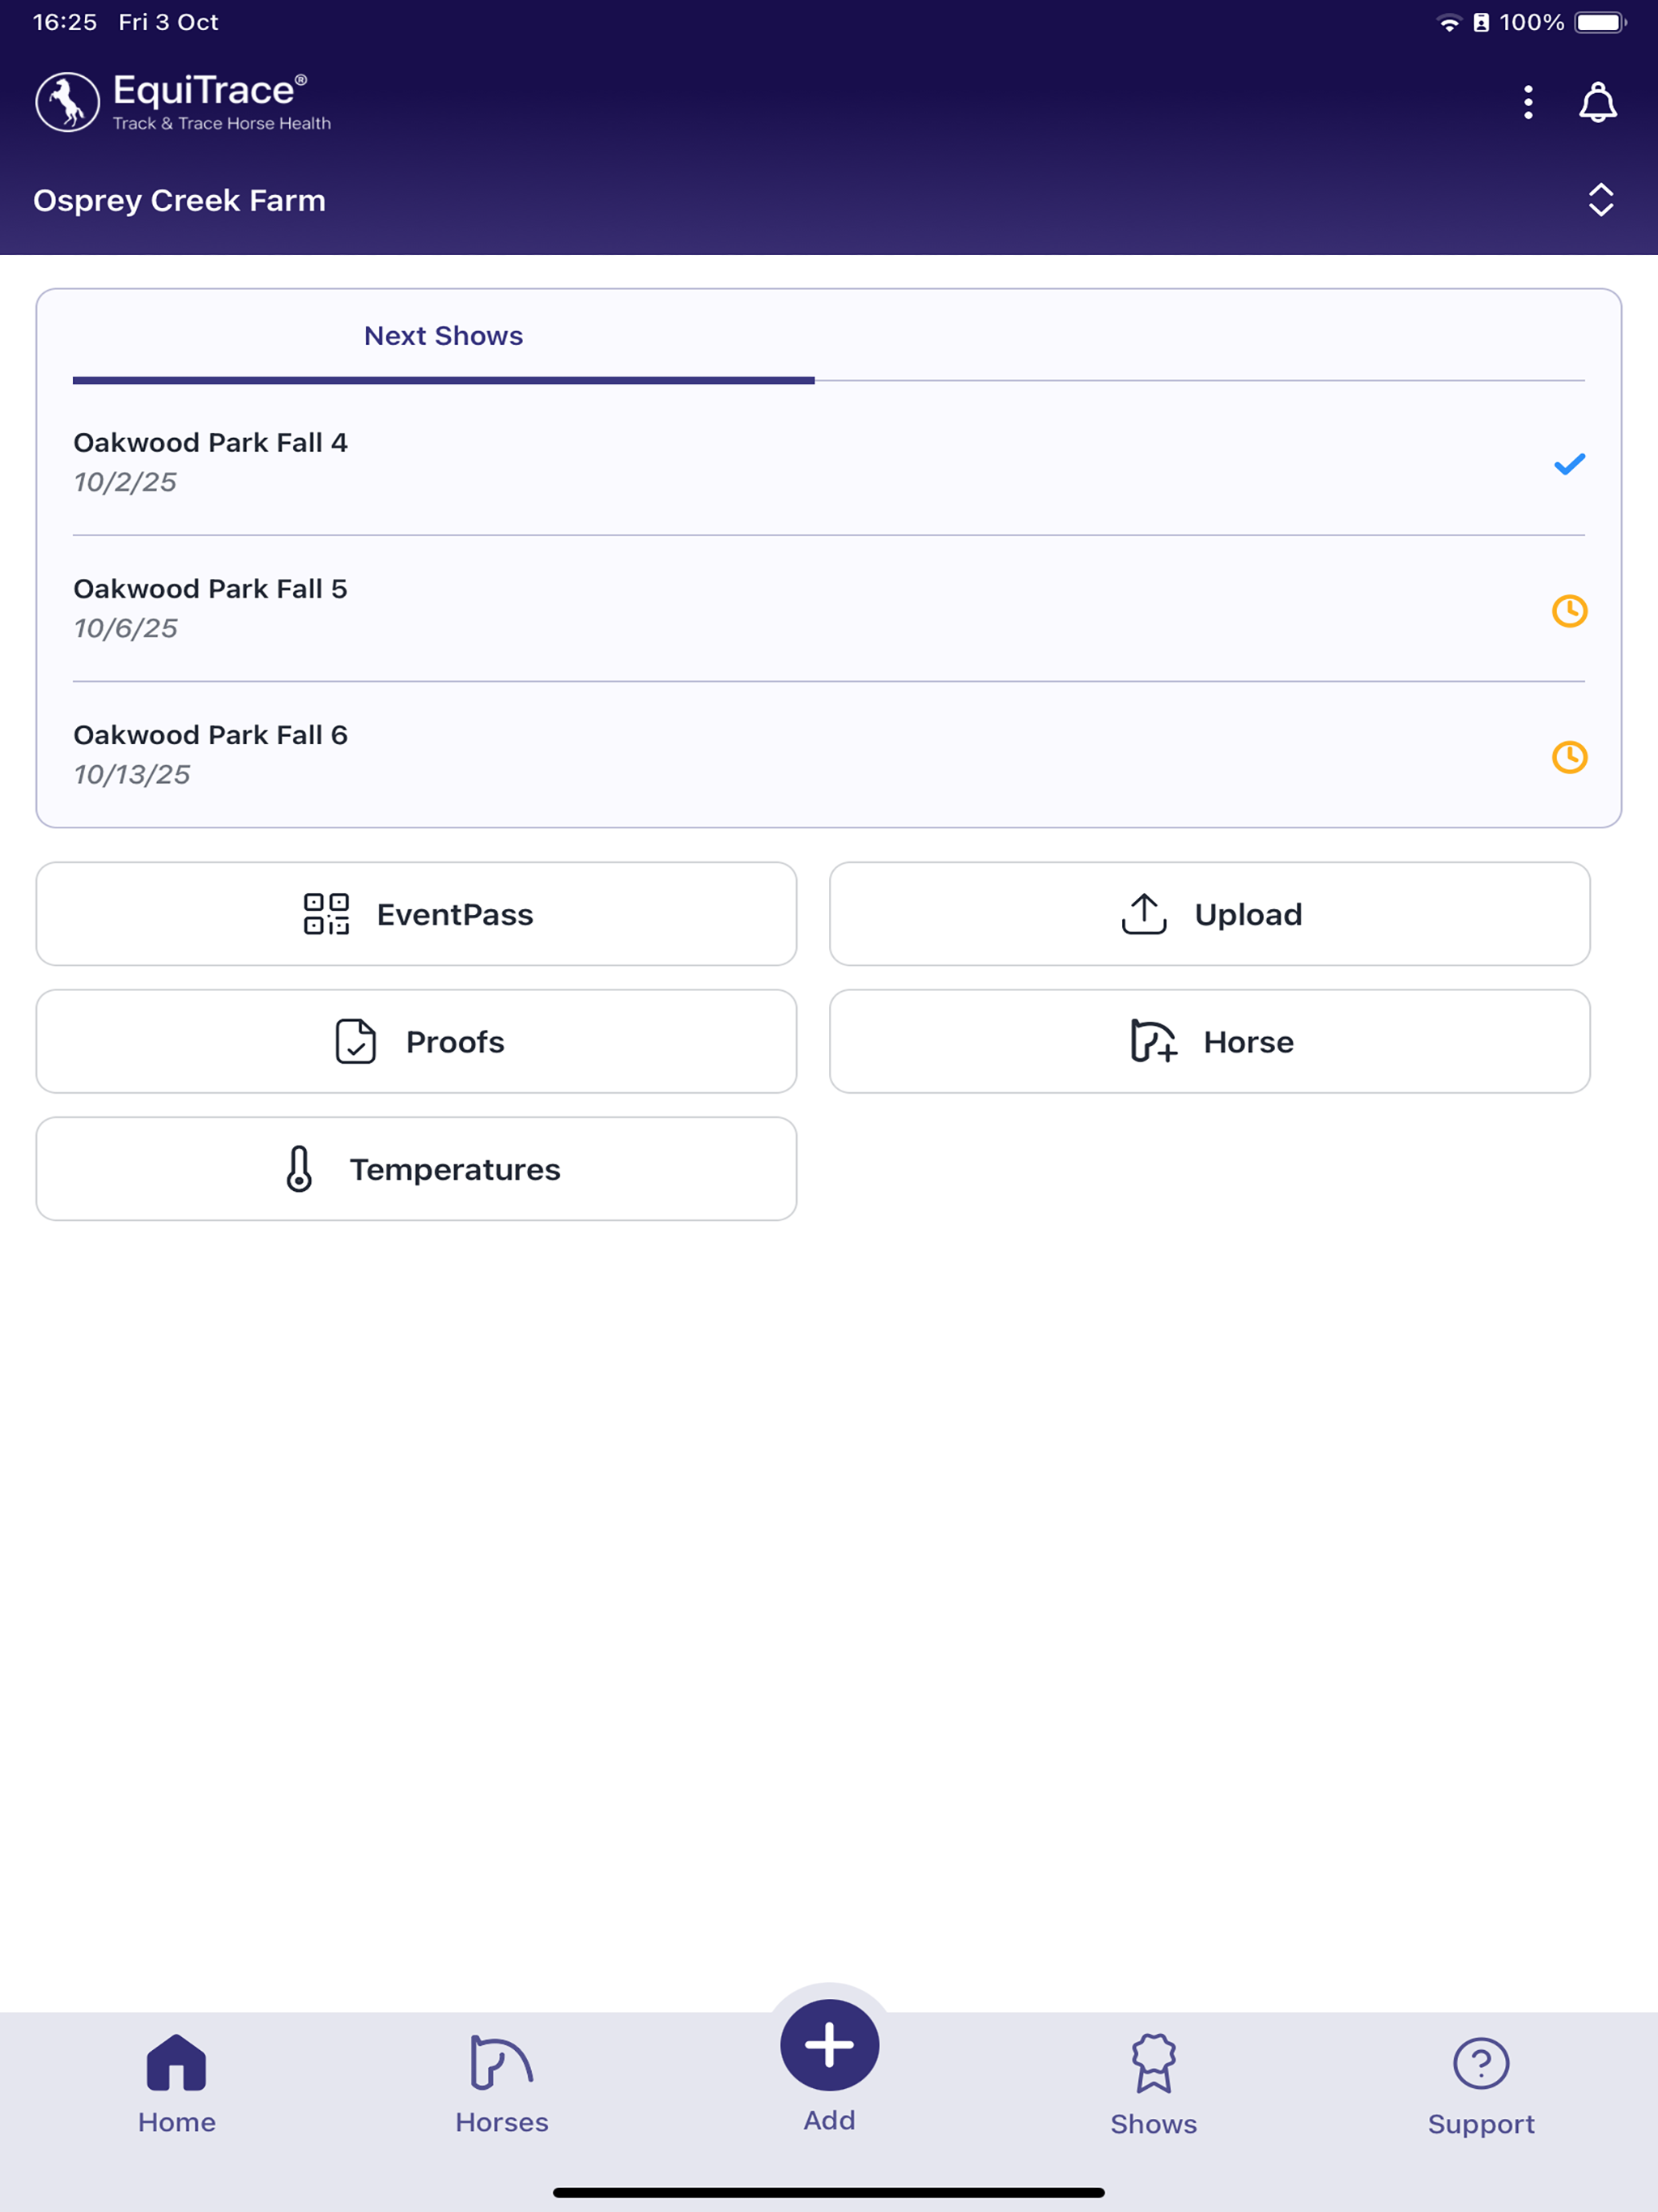The image size is (1658, 2212).
Task: Tap the EquiTrace horse logo
Action: point(67,102)
